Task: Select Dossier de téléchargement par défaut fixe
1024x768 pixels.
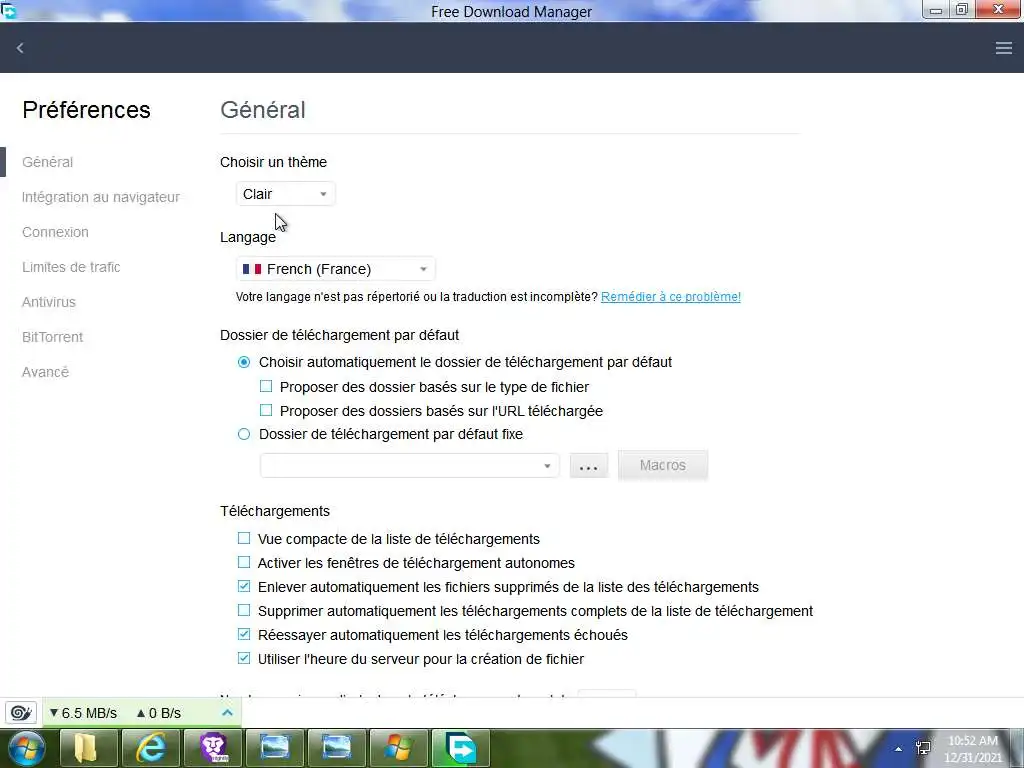Action: point(244,434)
